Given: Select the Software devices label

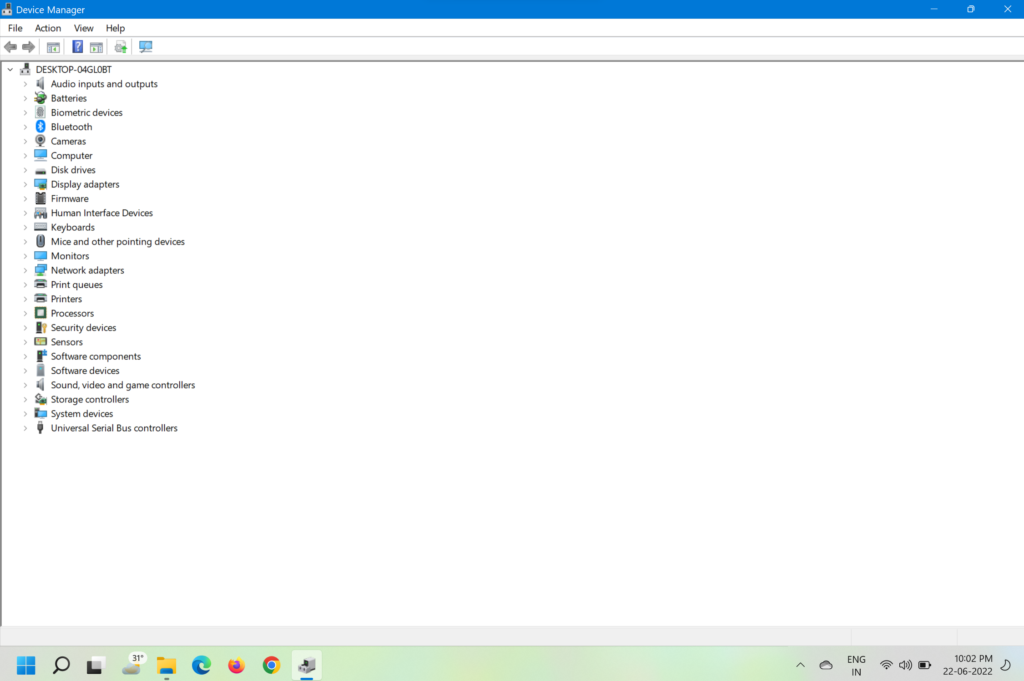Looking at the screenshot, I should click(85, 371).
